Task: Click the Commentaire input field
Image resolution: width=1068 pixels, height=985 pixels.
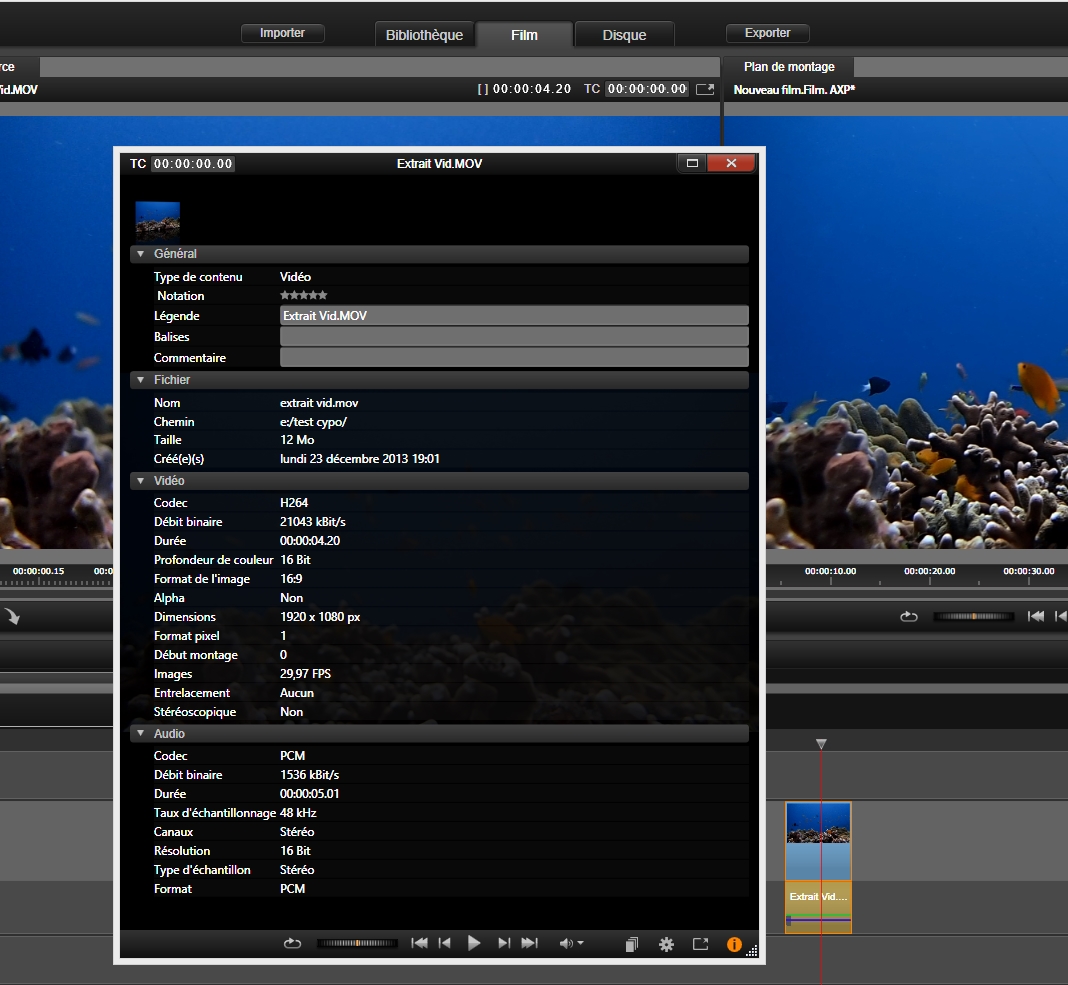Action: click(x=514, y=358)
